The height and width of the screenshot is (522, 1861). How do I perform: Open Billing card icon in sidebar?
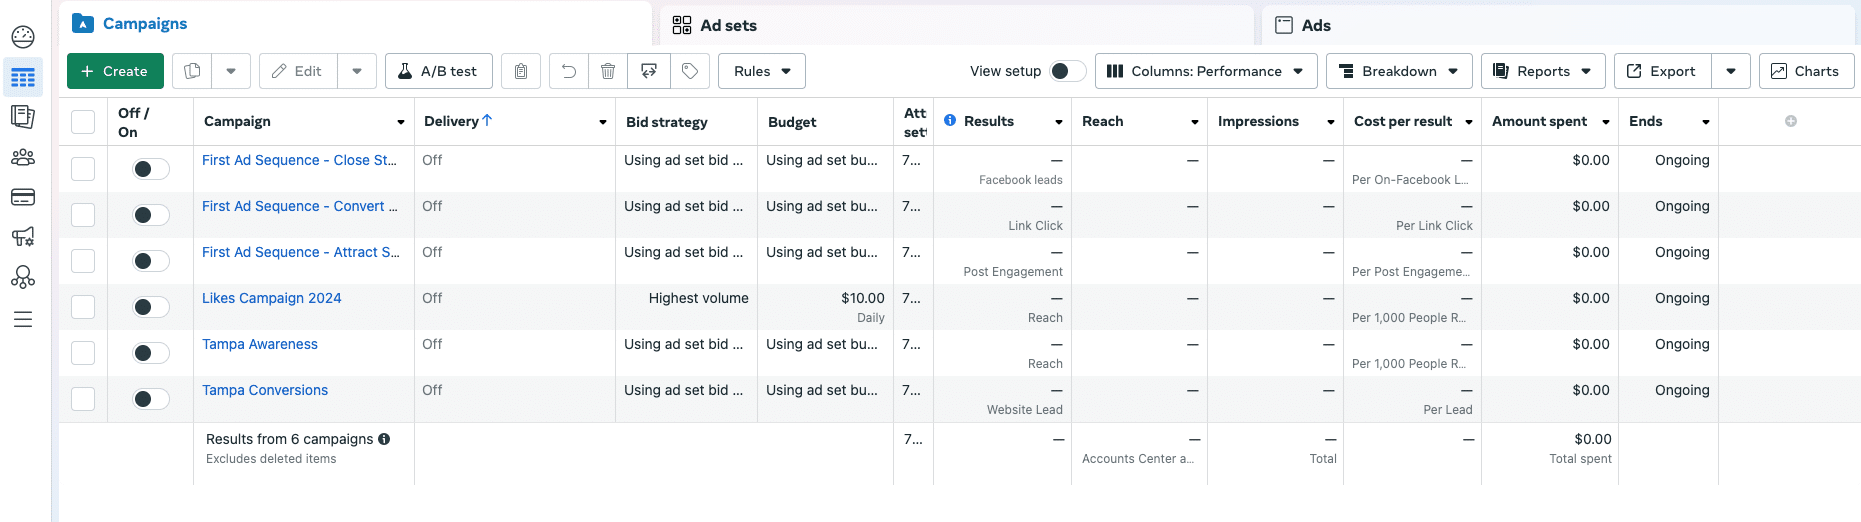tap(23, 197)
